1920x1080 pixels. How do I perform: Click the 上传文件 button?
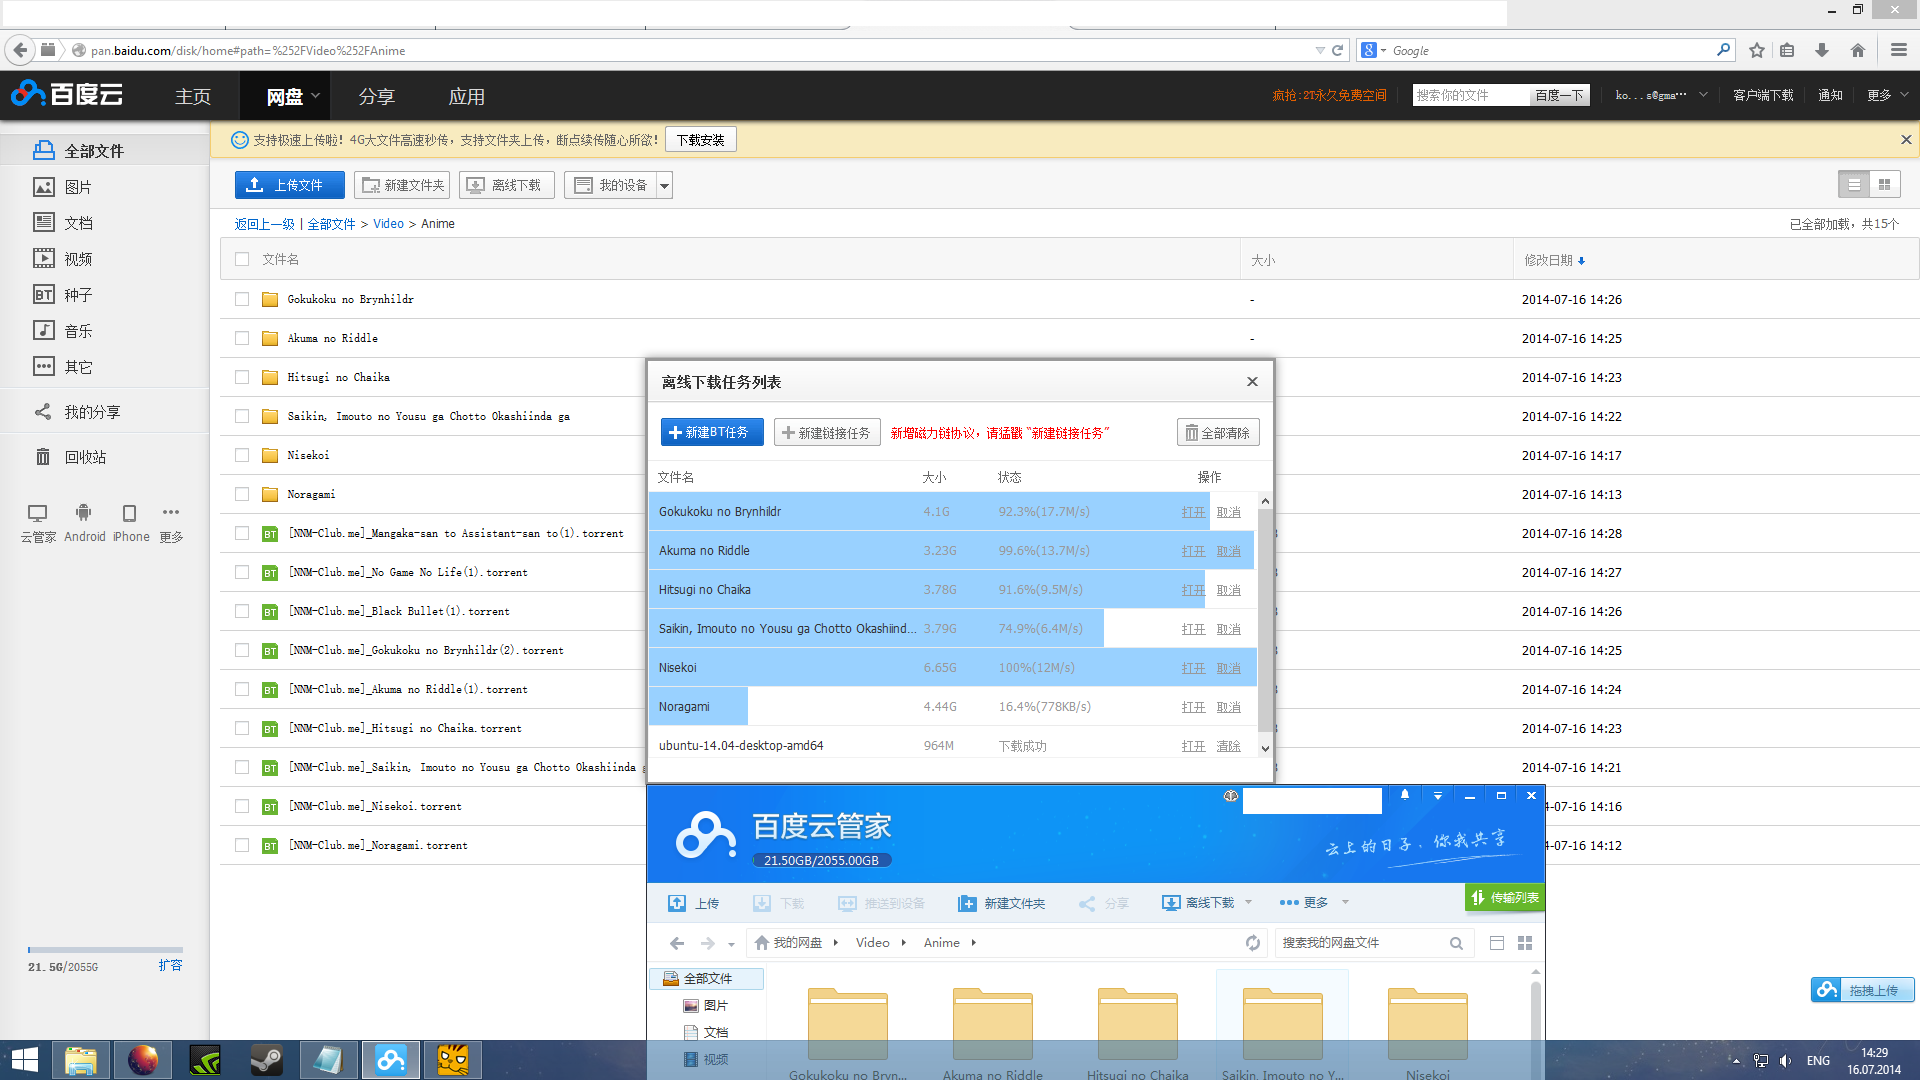(x=290, y=185)
